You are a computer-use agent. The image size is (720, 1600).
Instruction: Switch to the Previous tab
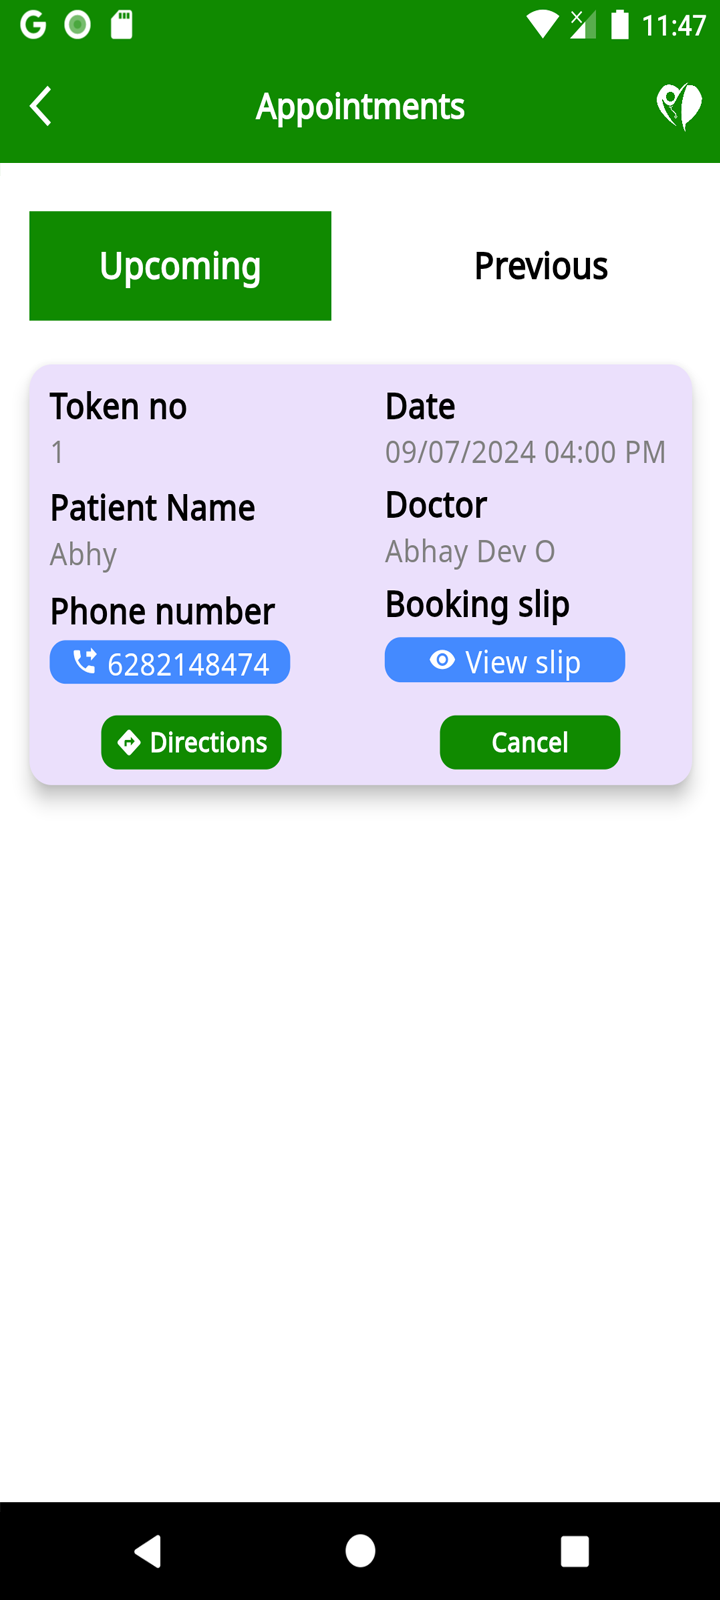(541, 266)
